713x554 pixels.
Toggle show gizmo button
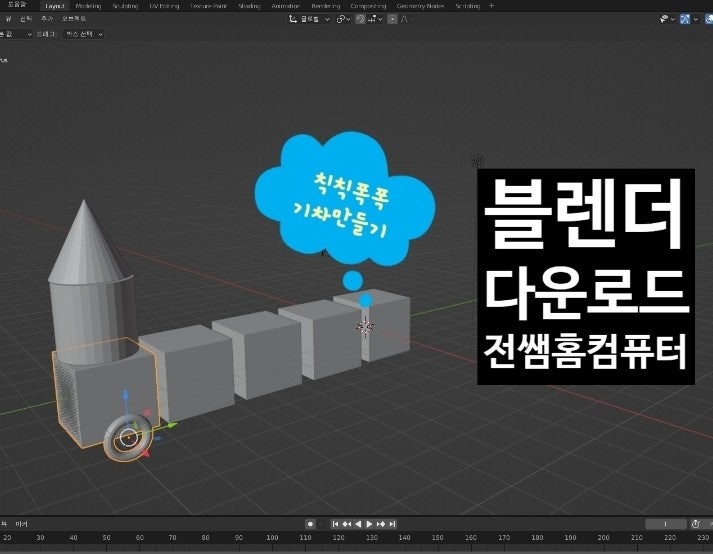click(x=685, y=19)
